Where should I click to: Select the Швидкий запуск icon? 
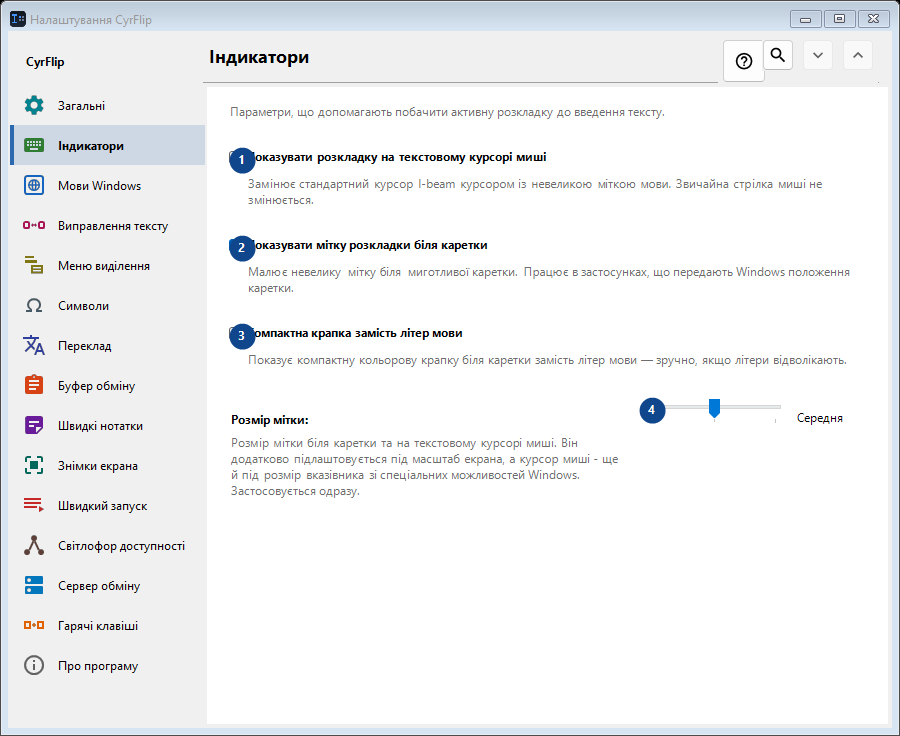pyautogui.click(x=34, y=505)
